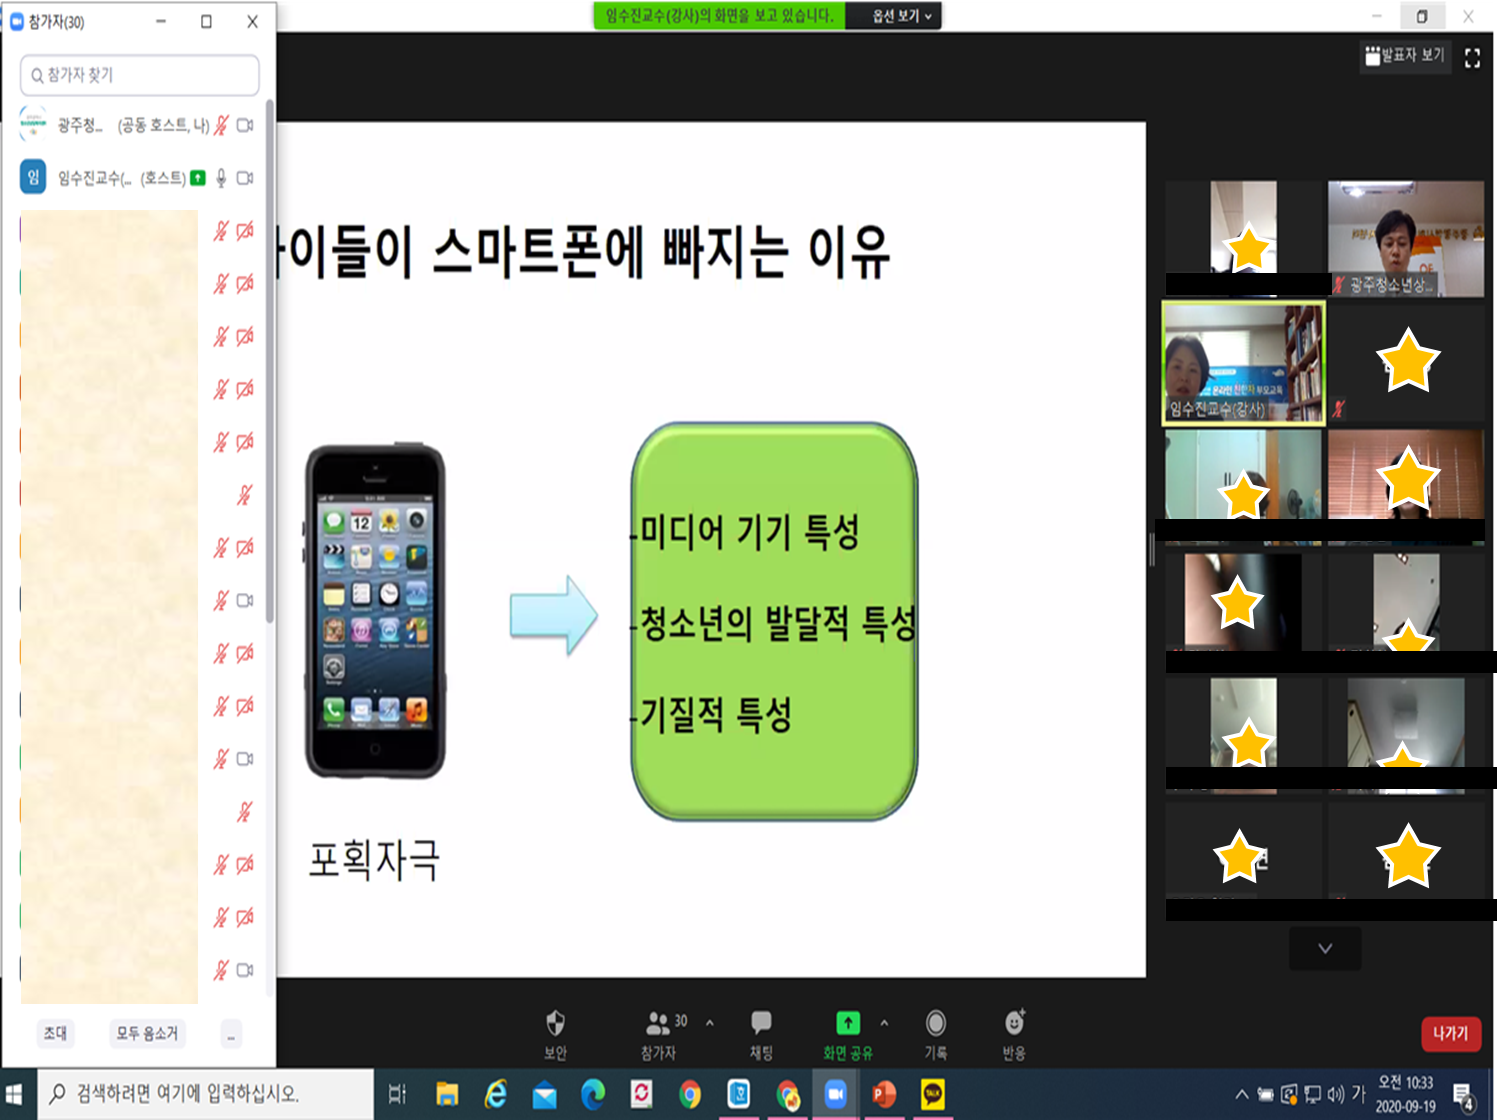
Task: Click the 참가자 찾기 search field
Action: (140, 75)
